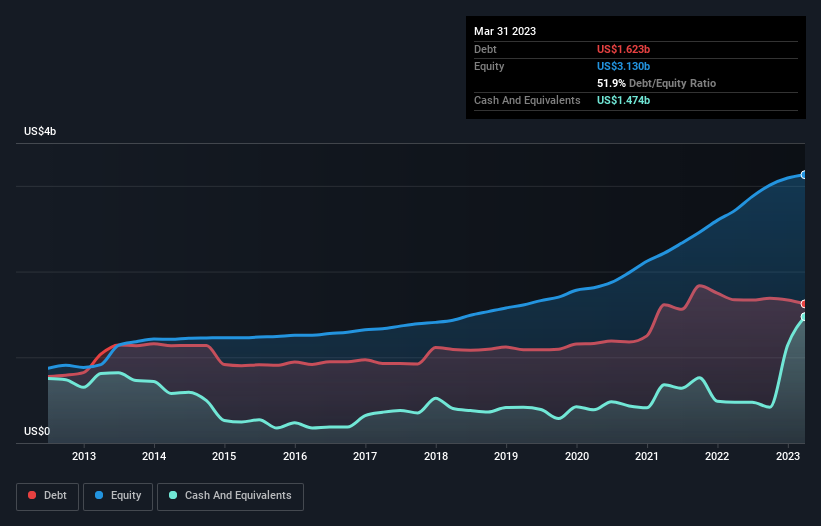The image size is (821, 526).
Task: Click the 2020 x-axis label
Action: coord(576,456)
